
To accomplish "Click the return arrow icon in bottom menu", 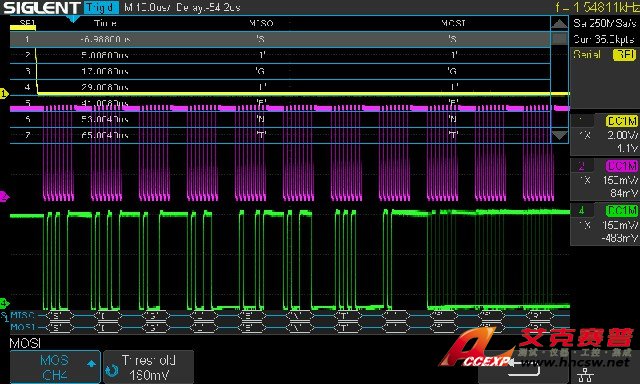I will [x=524, y=368].
